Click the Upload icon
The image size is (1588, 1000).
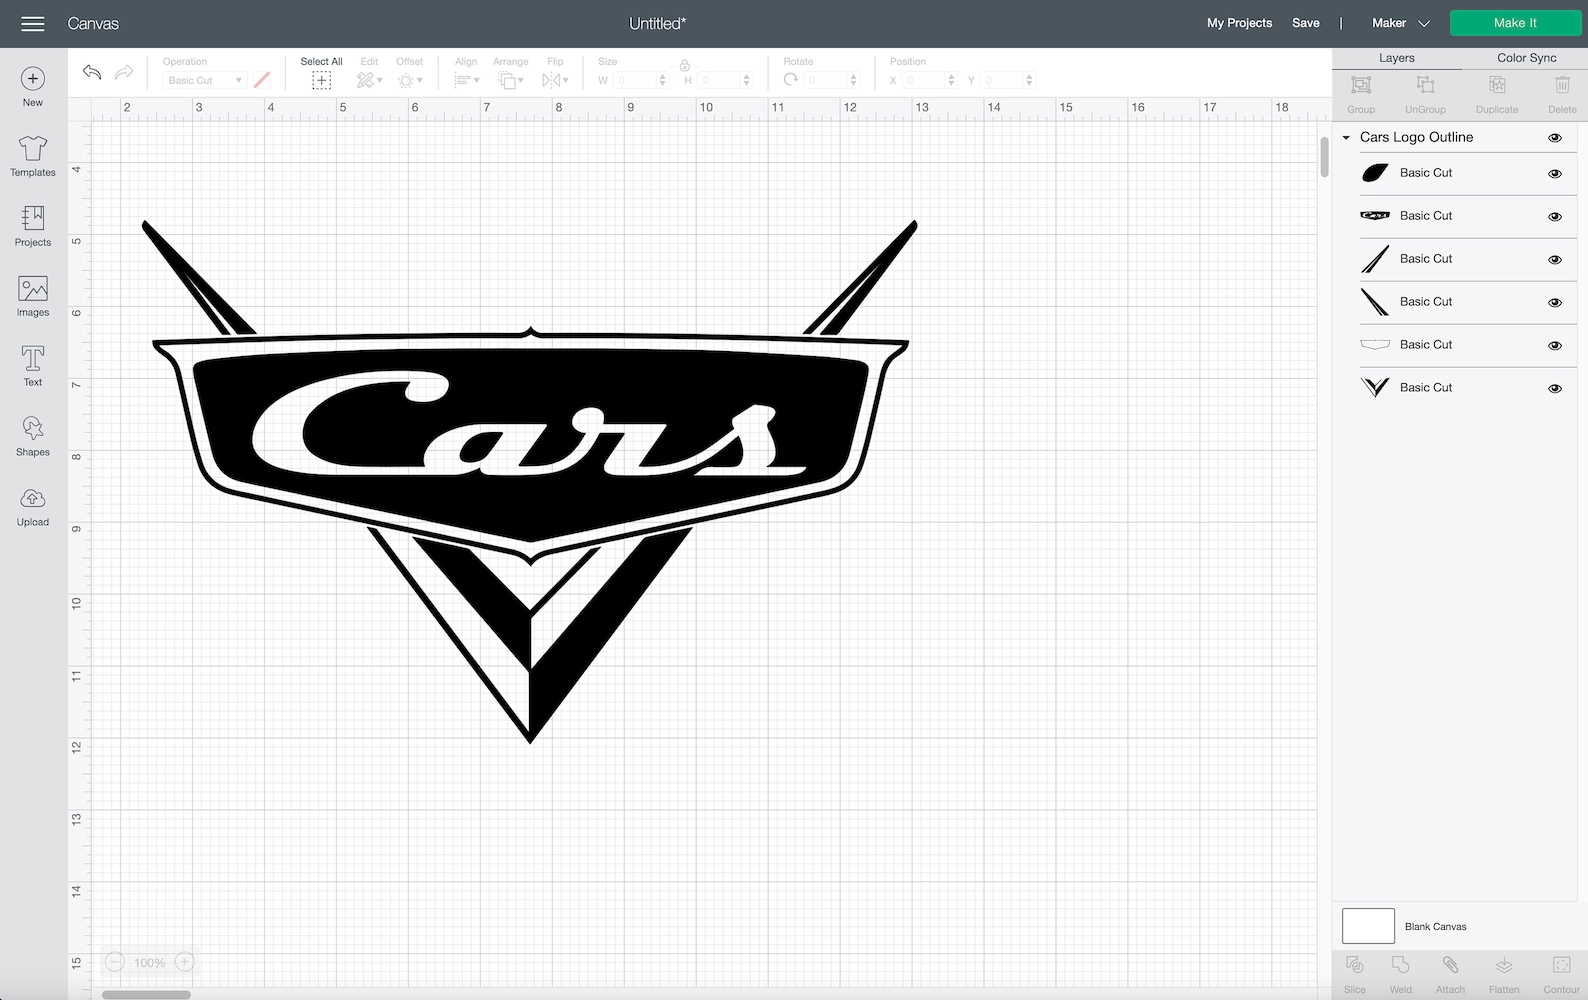(33, 498)
